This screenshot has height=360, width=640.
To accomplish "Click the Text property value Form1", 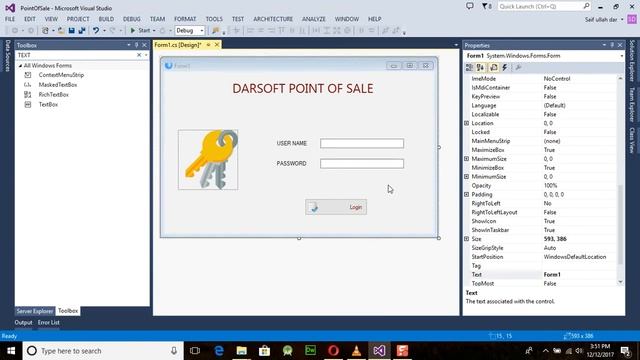I will point(552,275).
